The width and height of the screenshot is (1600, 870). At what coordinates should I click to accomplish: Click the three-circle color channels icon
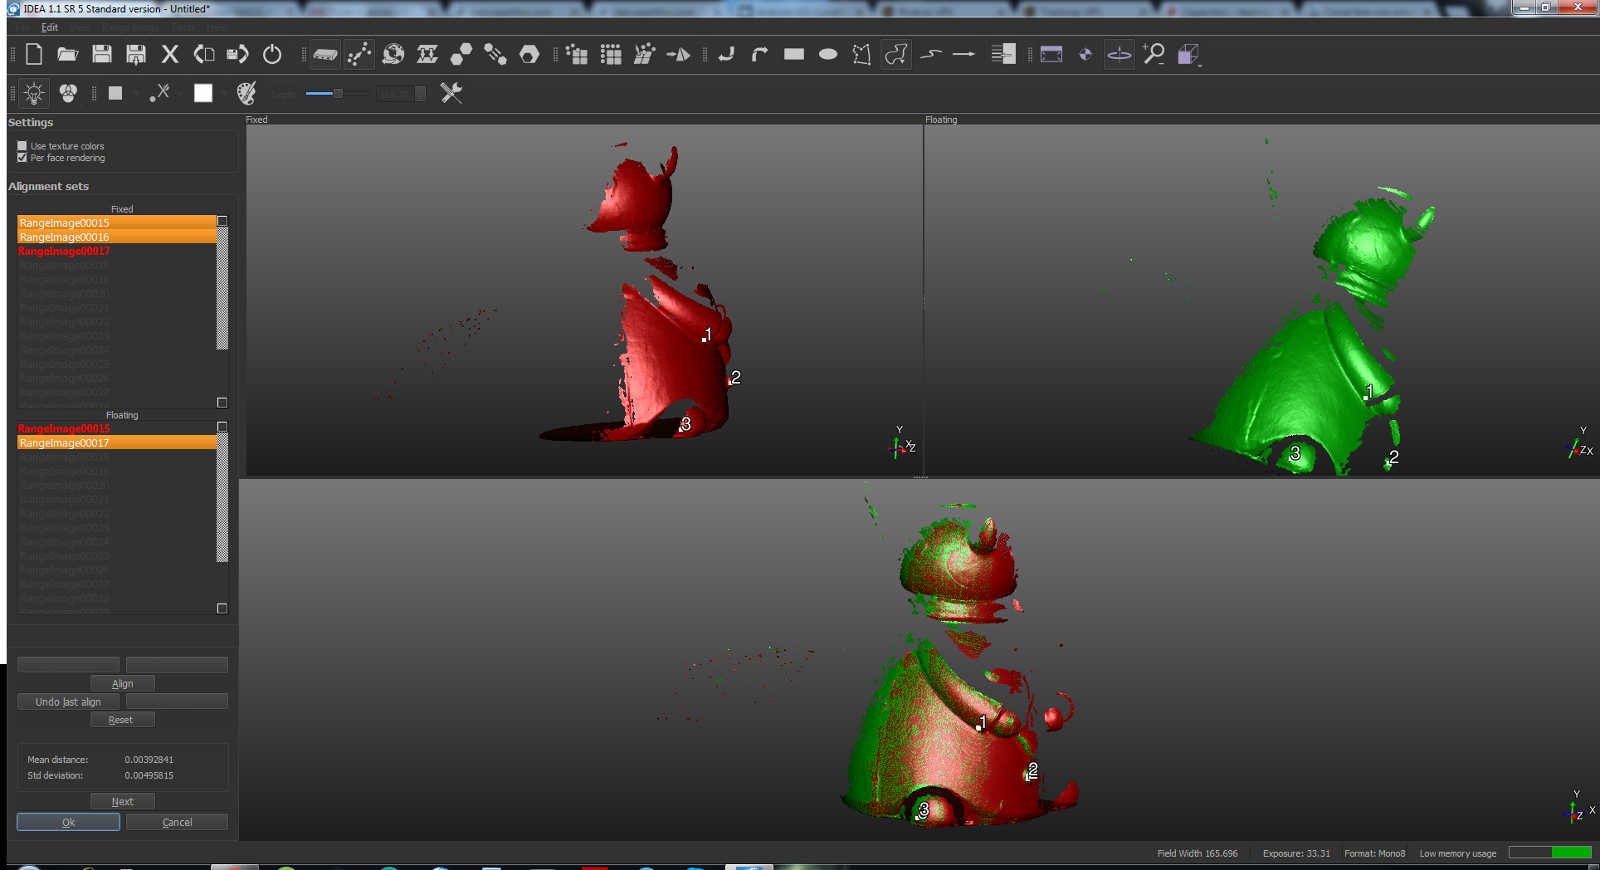68,93
